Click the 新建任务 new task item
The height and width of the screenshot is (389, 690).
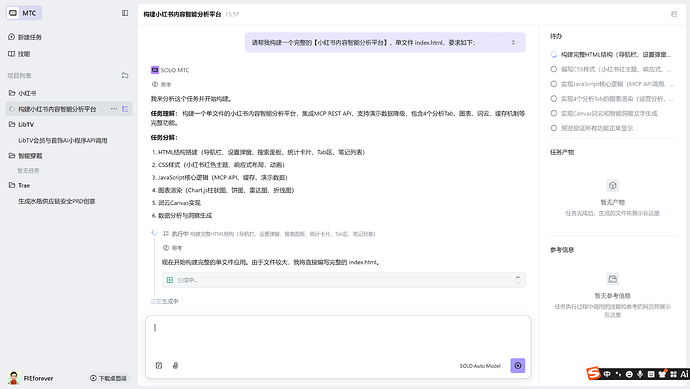pos(25,37)
